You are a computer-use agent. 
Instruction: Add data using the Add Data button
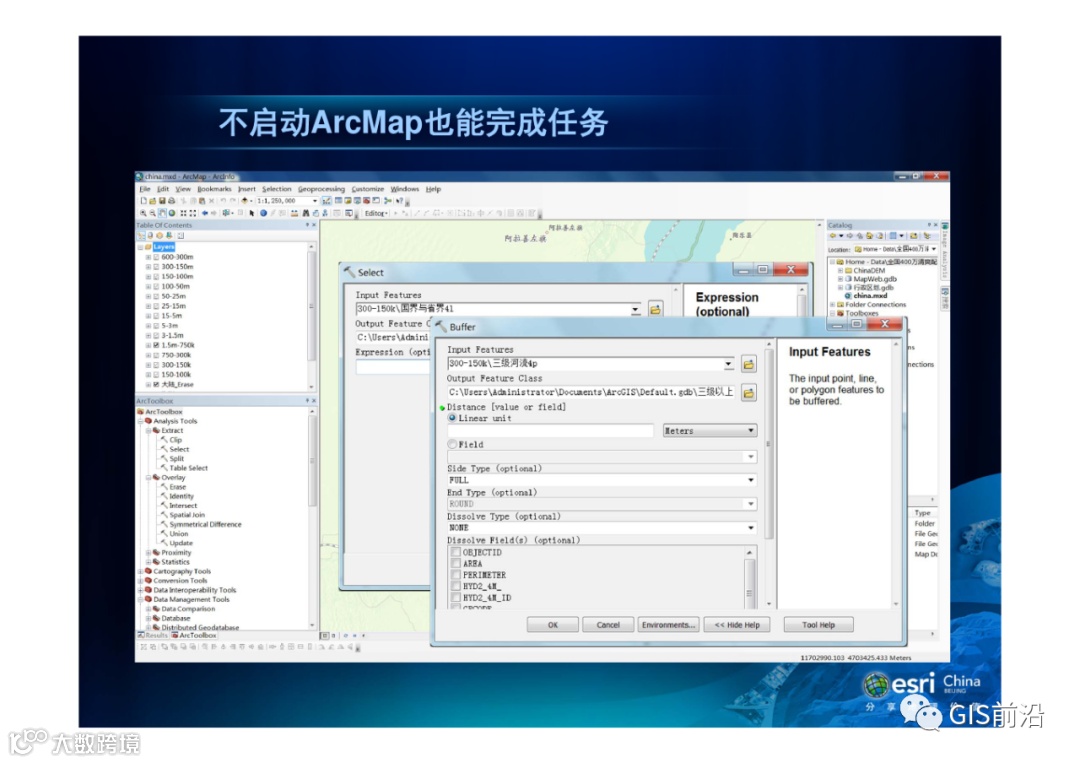coord(245,201)
